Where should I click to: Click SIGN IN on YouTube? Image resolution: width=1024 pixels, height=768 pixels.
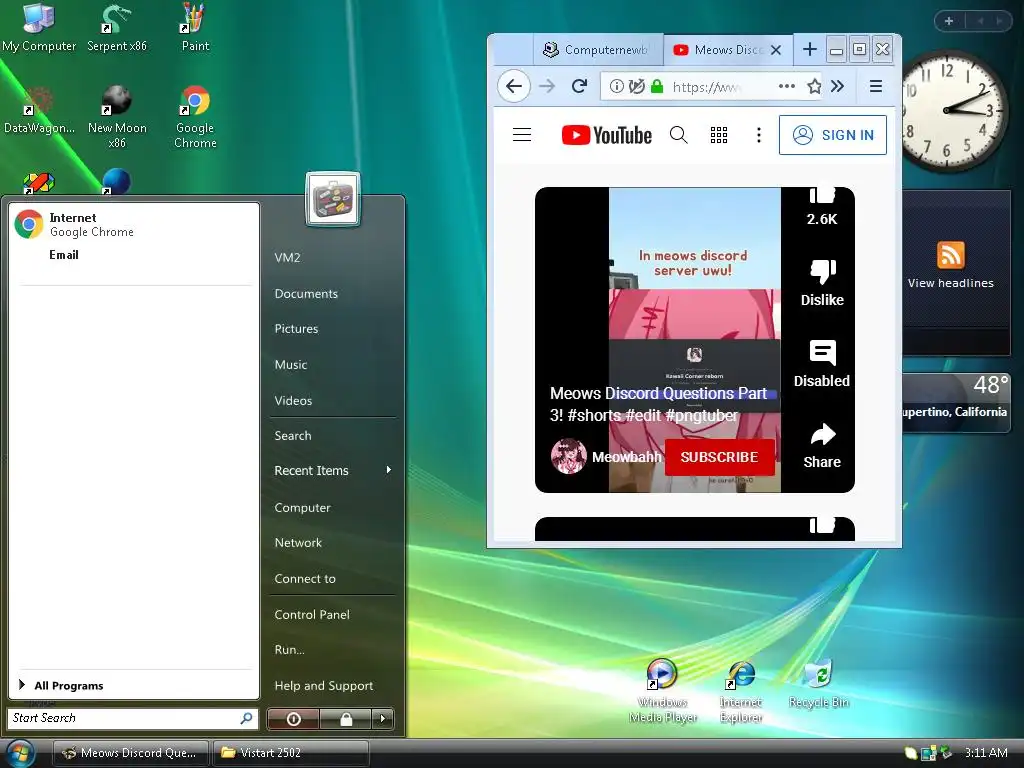(x=833, y=135)
